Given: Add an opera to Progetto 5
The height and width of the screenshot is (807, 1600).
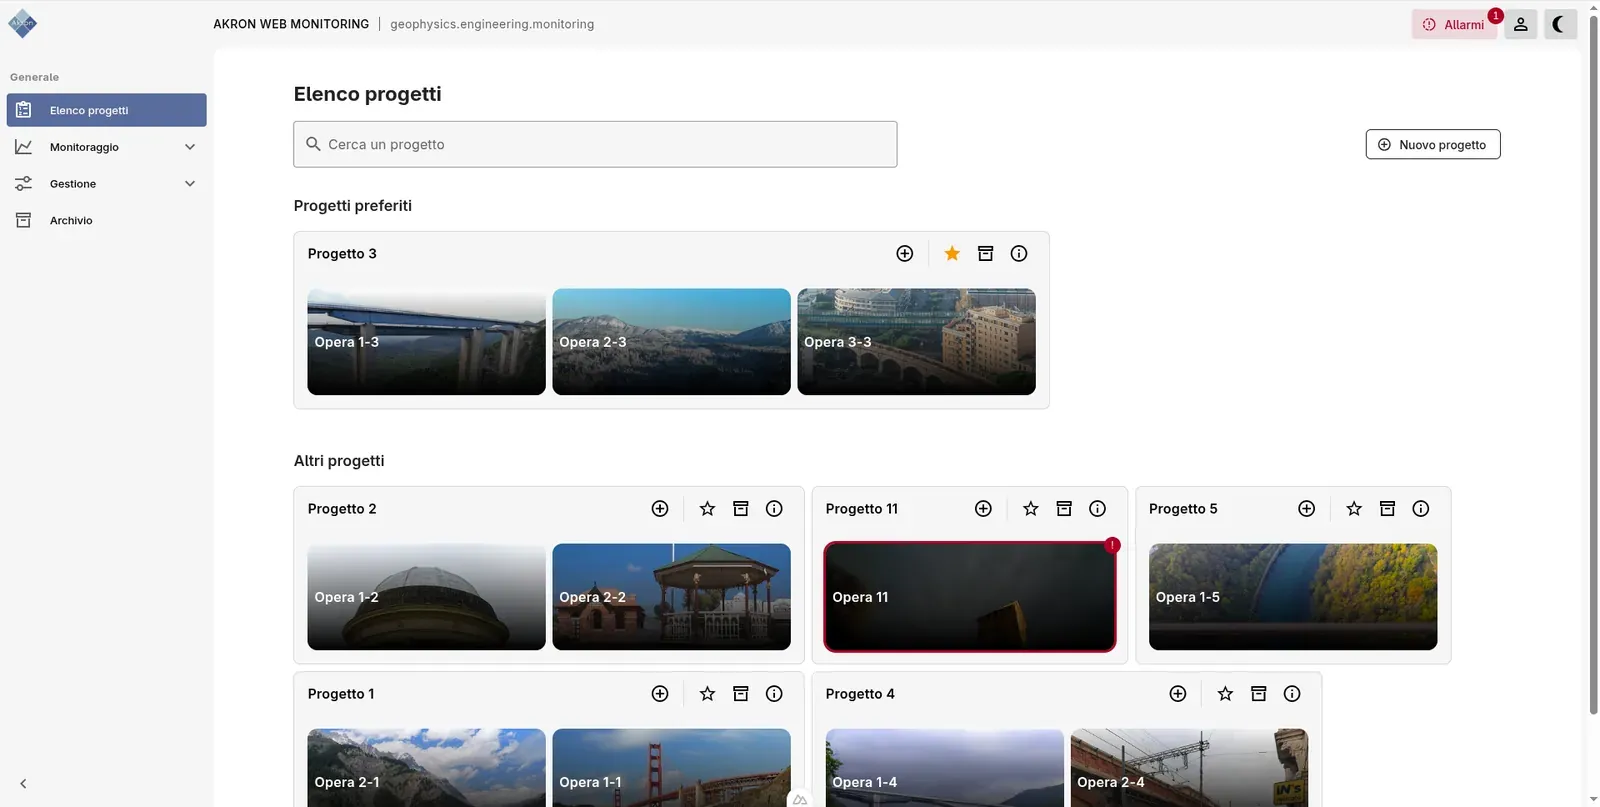Looking at the screenshot, I should 1307,509.
